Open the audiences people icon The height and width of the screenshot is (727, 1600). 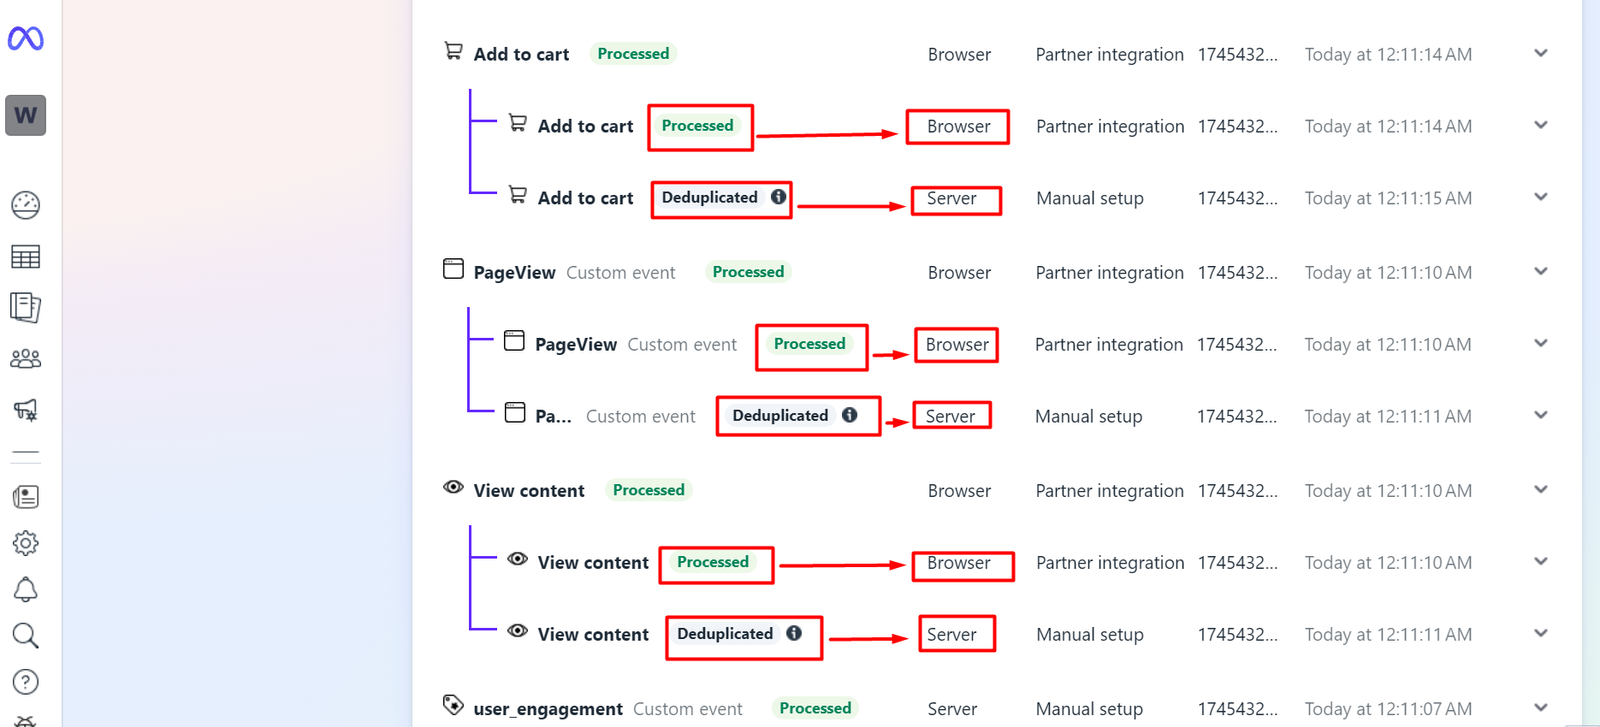26,359
